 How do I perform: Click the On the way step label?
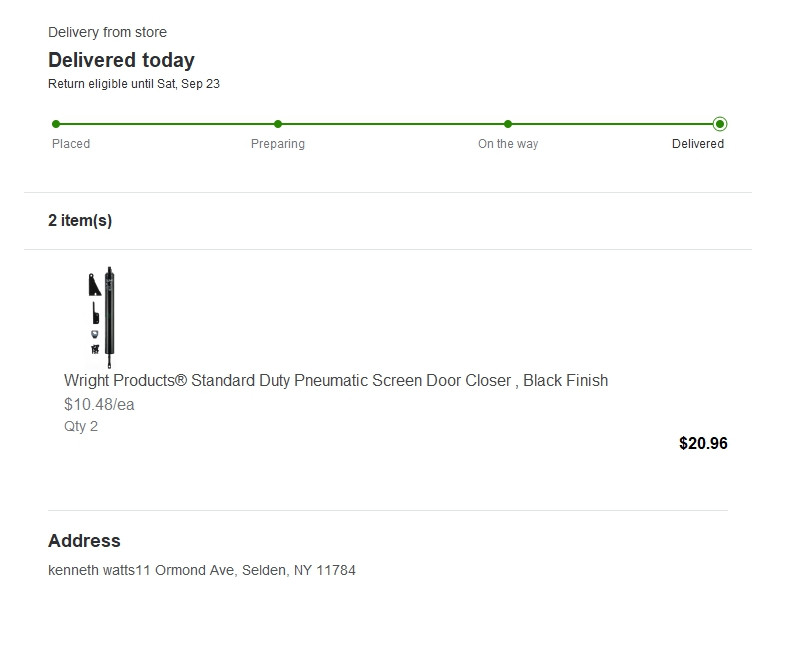click(x=508, y=144)
